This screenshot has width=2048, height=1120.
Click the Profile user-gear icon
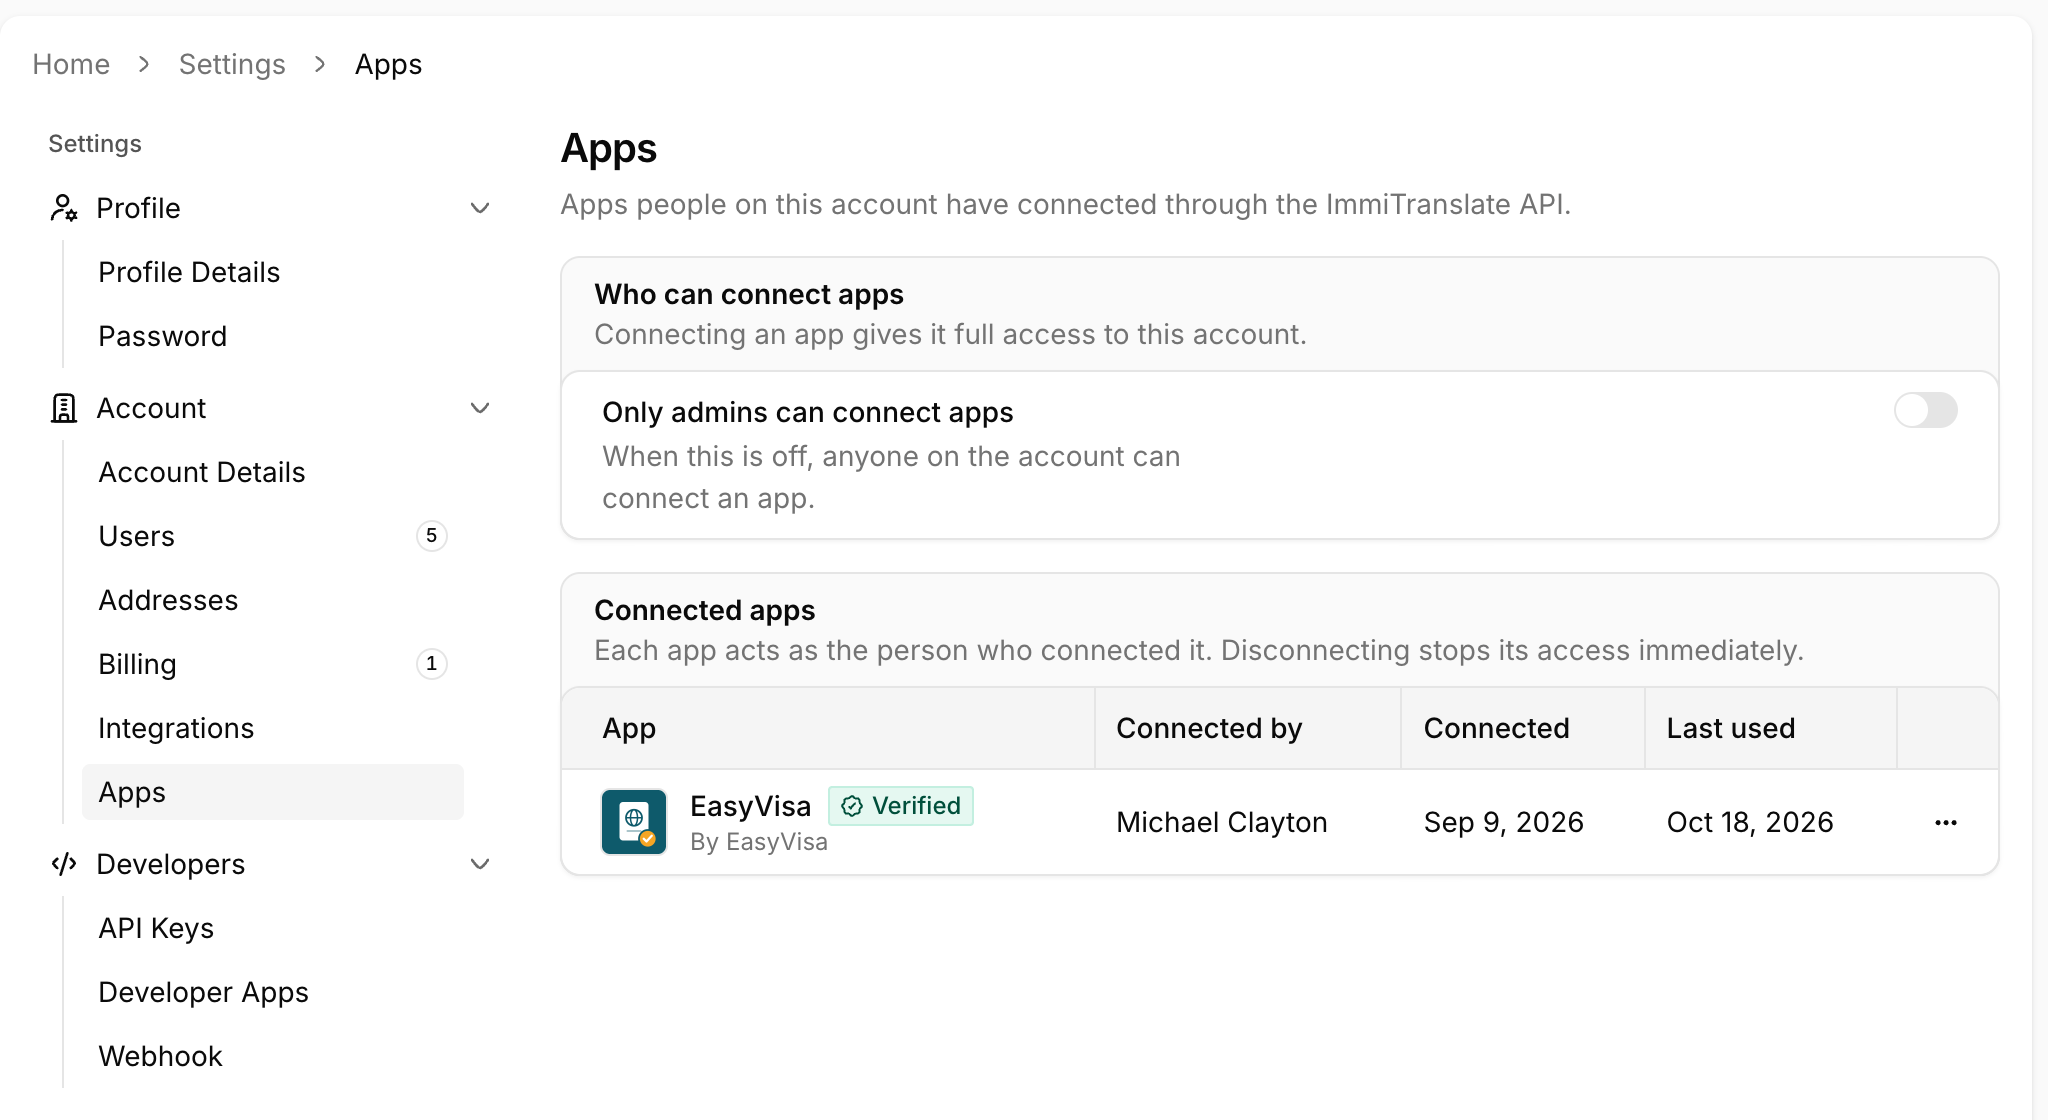point(64,208)
